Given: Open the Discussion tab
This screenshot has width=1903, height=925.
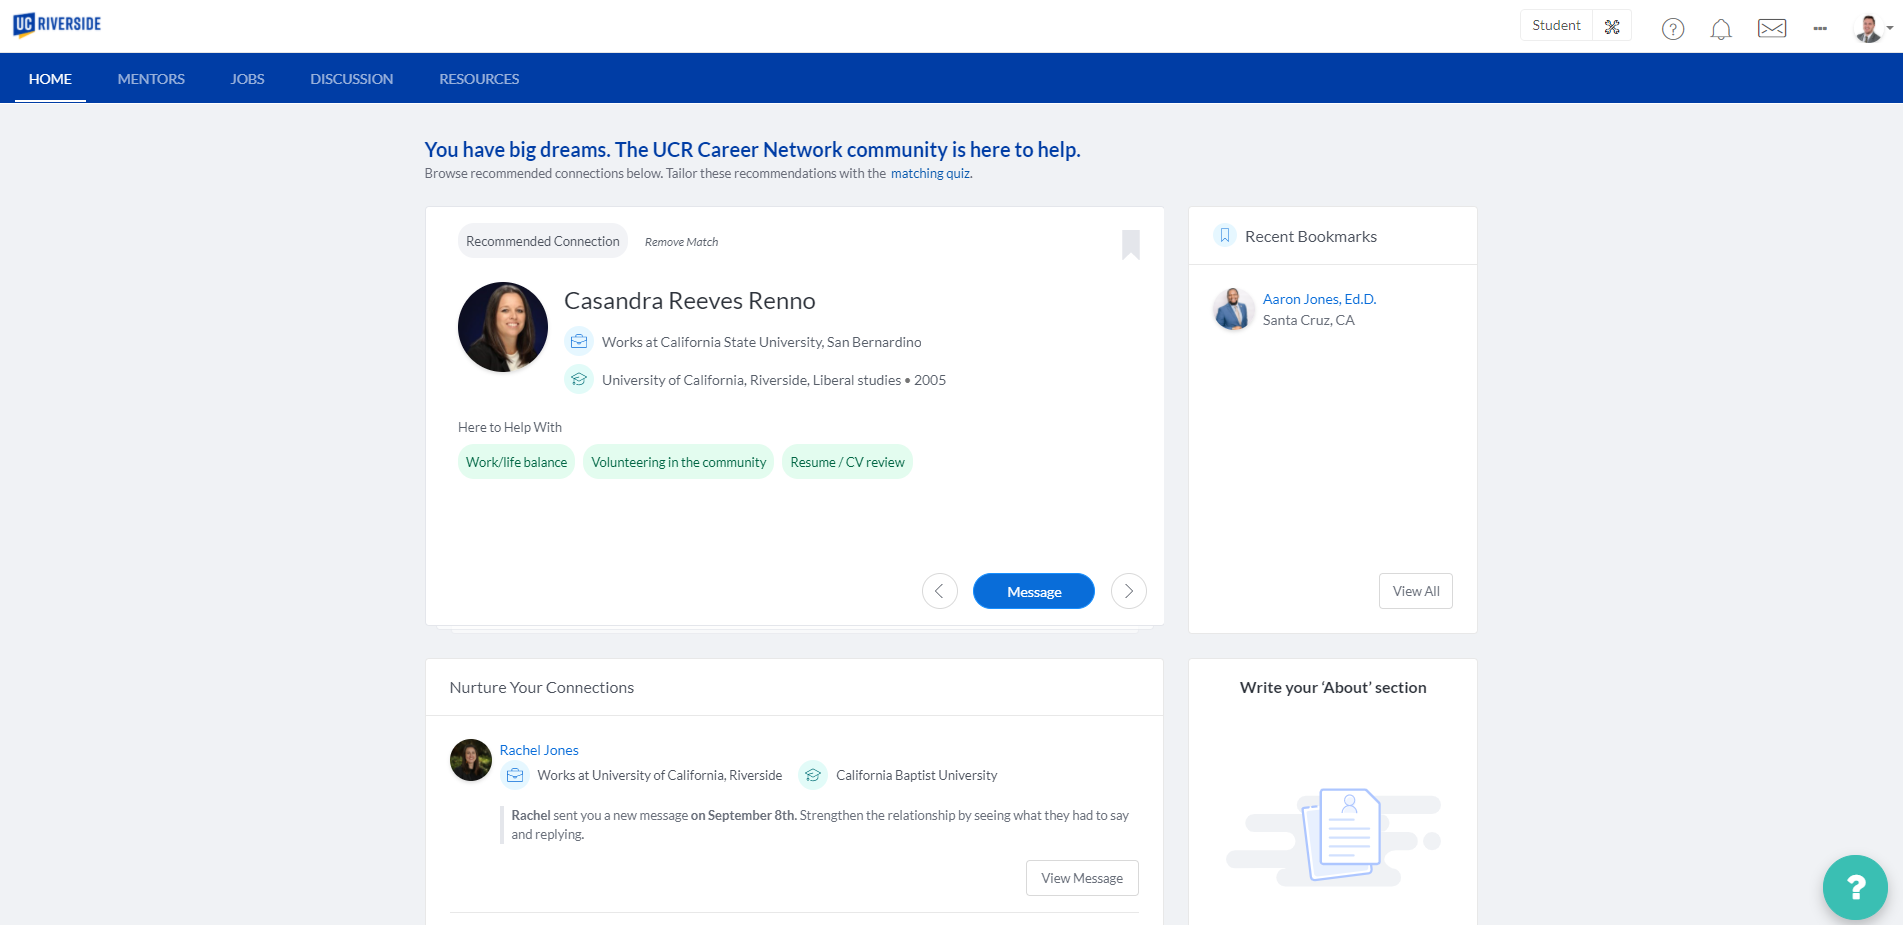Looking at the screenshot, I should point(351,79).
